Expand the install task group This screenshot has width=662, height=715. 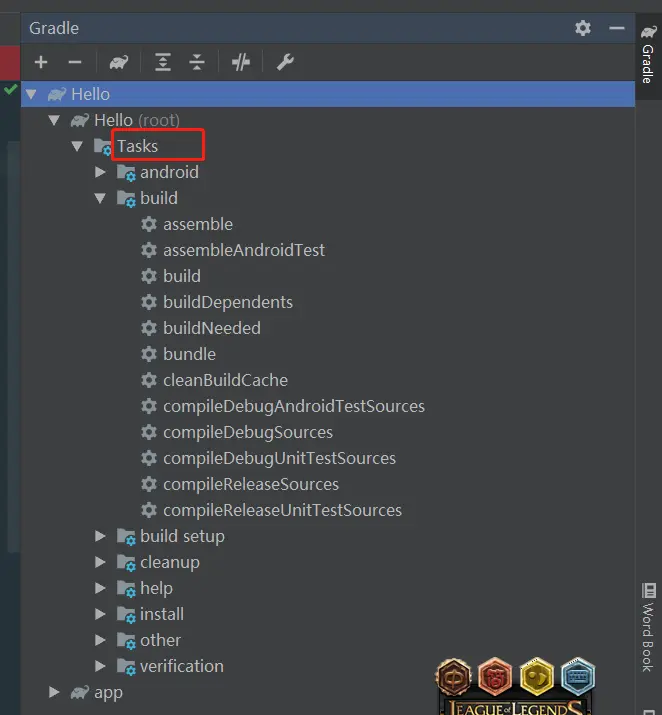[x=100, y=614]
